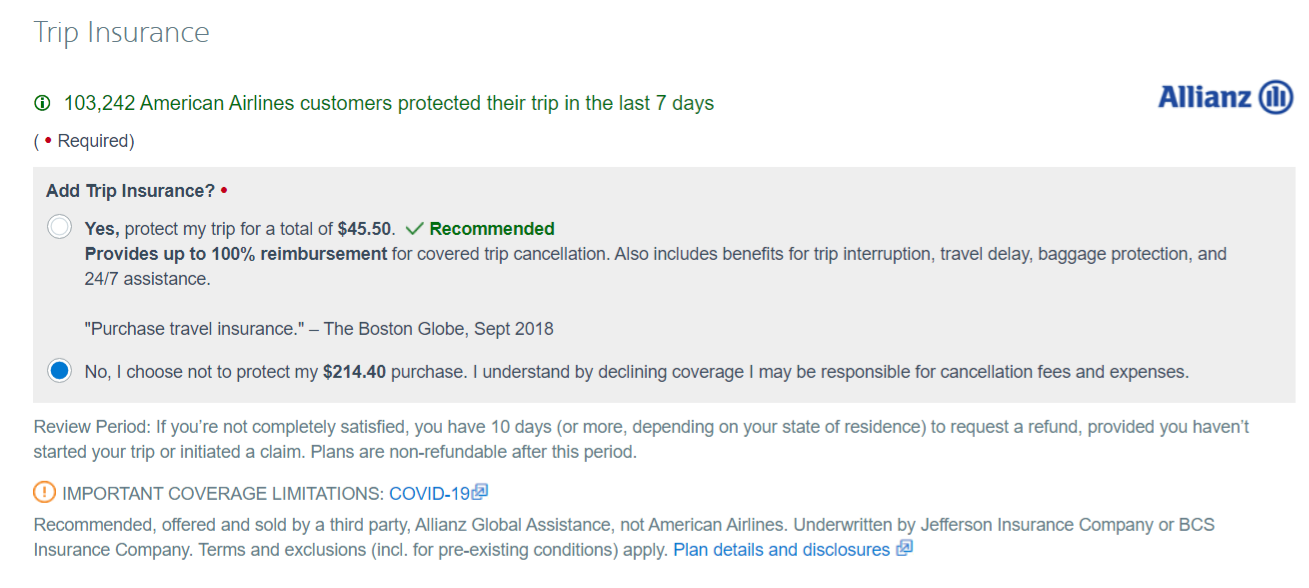Click the $45.50 insurance price text
This screenshot has width=1309, height=588.
point(366,229)
